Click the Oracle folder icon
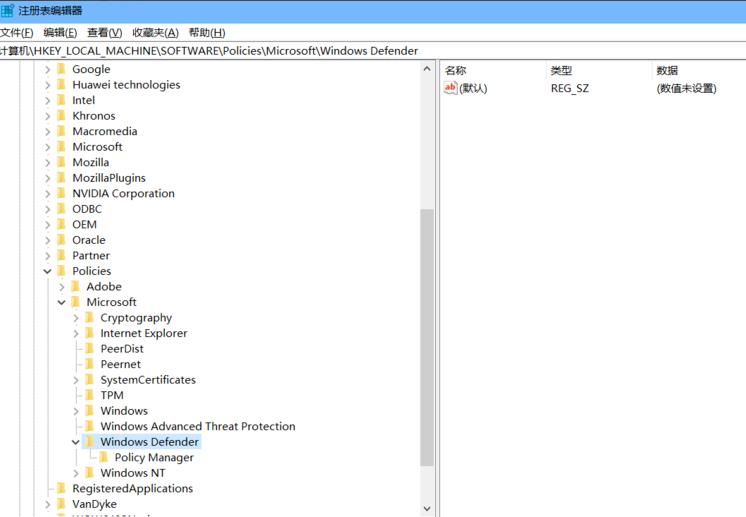The width and height of the screenshot is (746, 517). pyautogui.click(x=61, y=240)
